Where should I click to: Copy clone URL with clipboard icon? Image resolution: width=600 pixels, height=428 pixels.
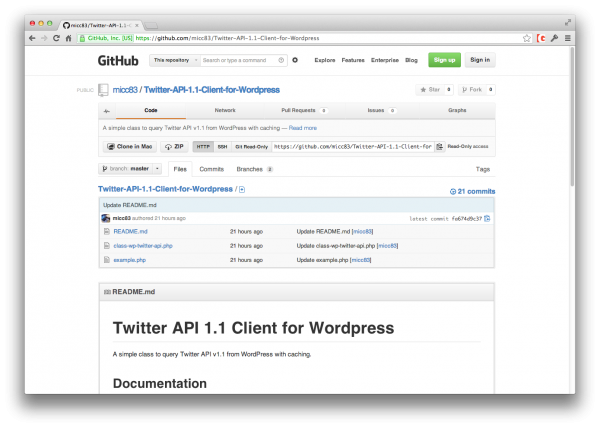[440, 146]
